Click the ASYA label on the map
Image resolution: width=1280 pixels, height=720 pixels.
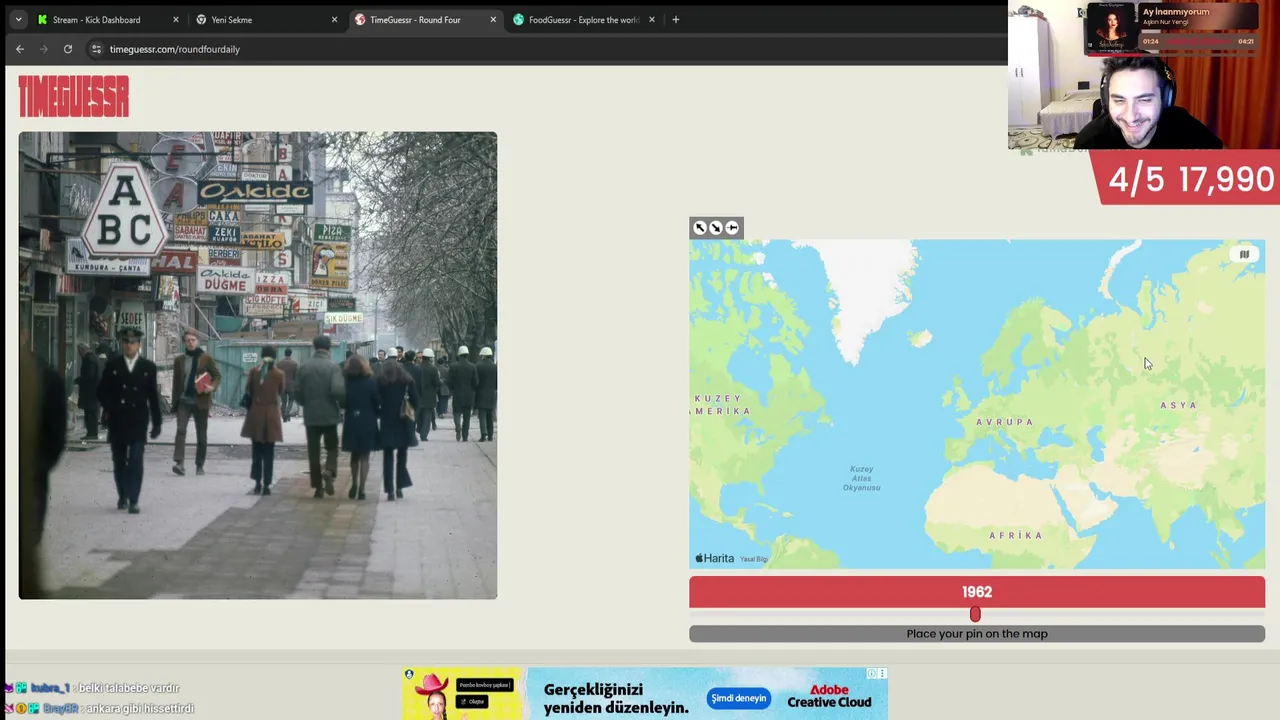[x=1178, y=405]
